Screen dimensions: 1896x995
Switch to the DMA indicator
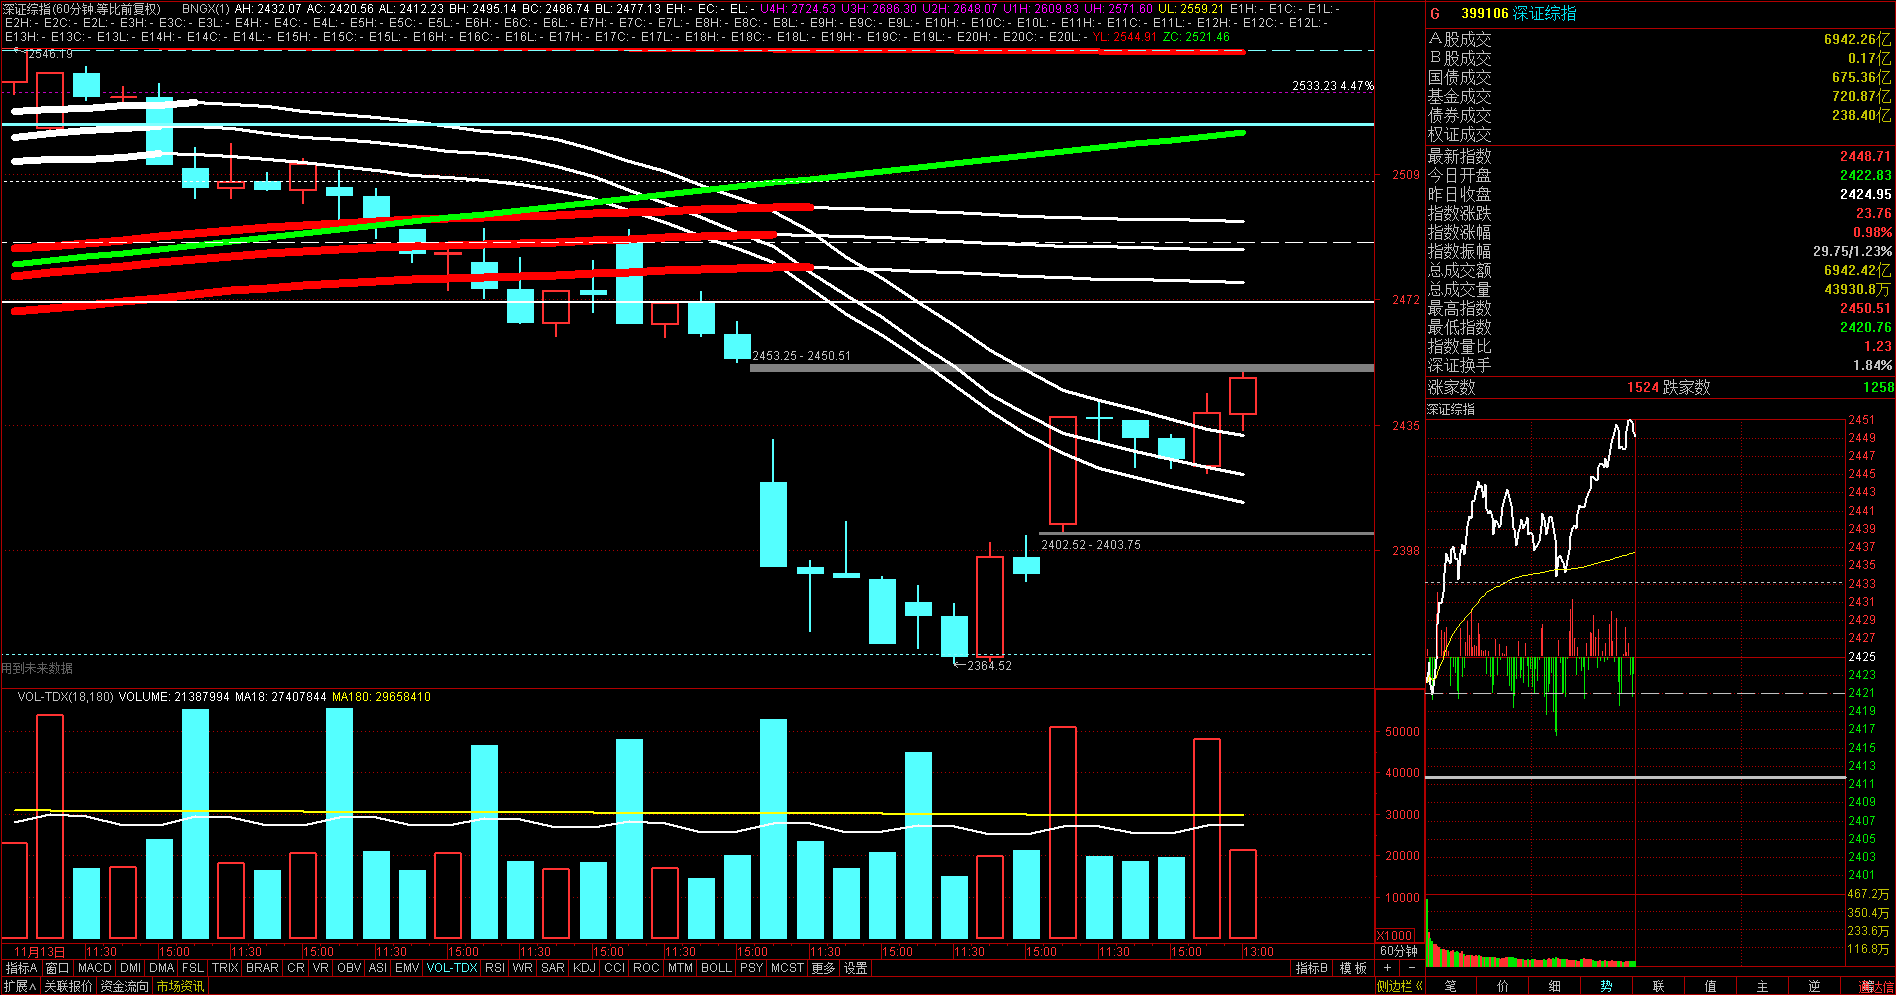pos(162,968)
